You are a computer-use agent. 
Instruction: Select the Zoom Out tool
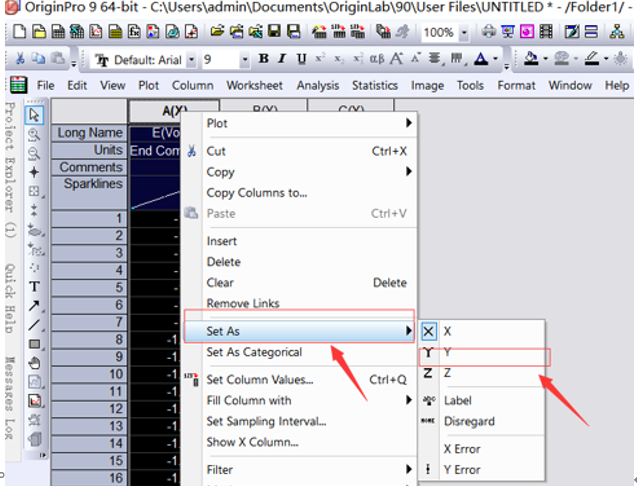34,153
